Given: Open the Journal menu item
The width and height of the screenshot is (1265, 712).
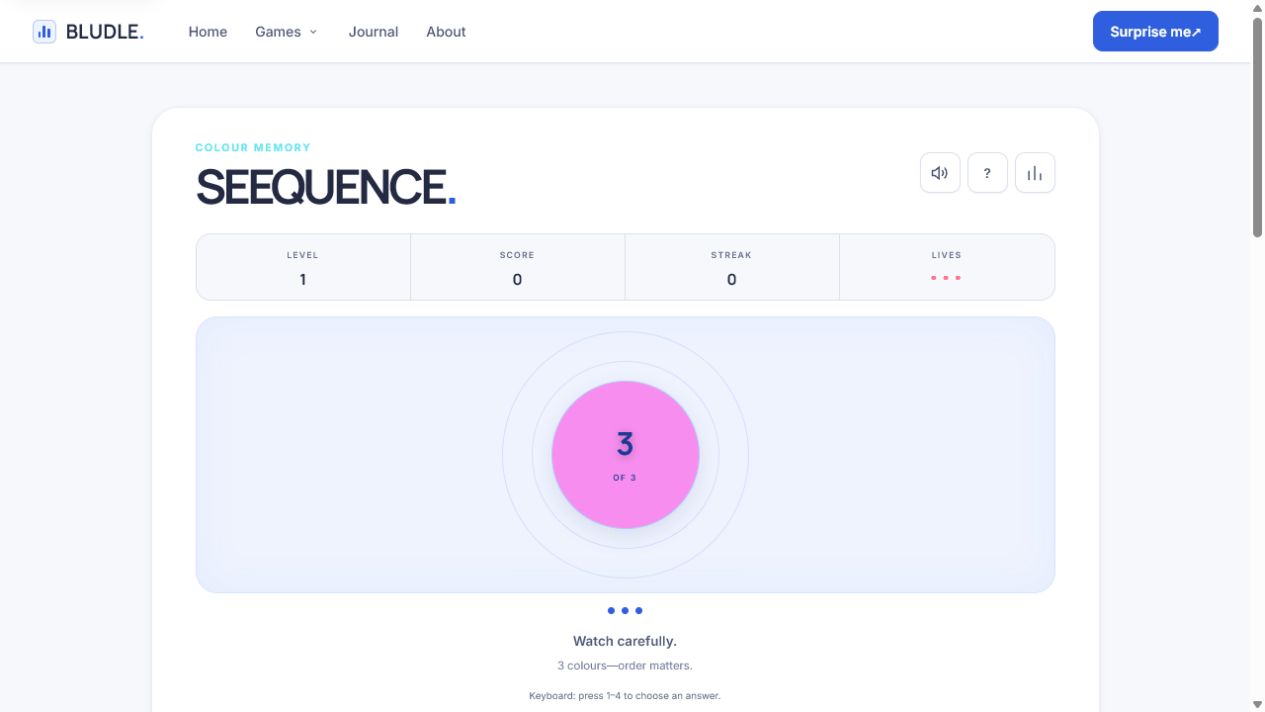Looking at the screenshot, I should pos(373,32).
